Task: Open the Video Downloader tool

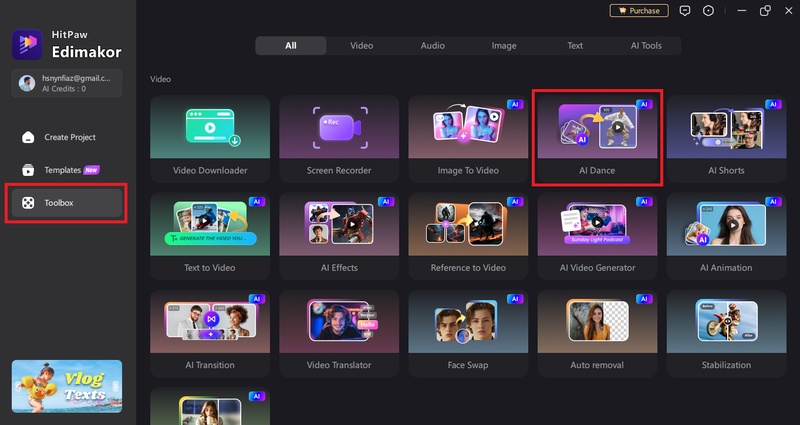Action: click(x=210, y=138)
